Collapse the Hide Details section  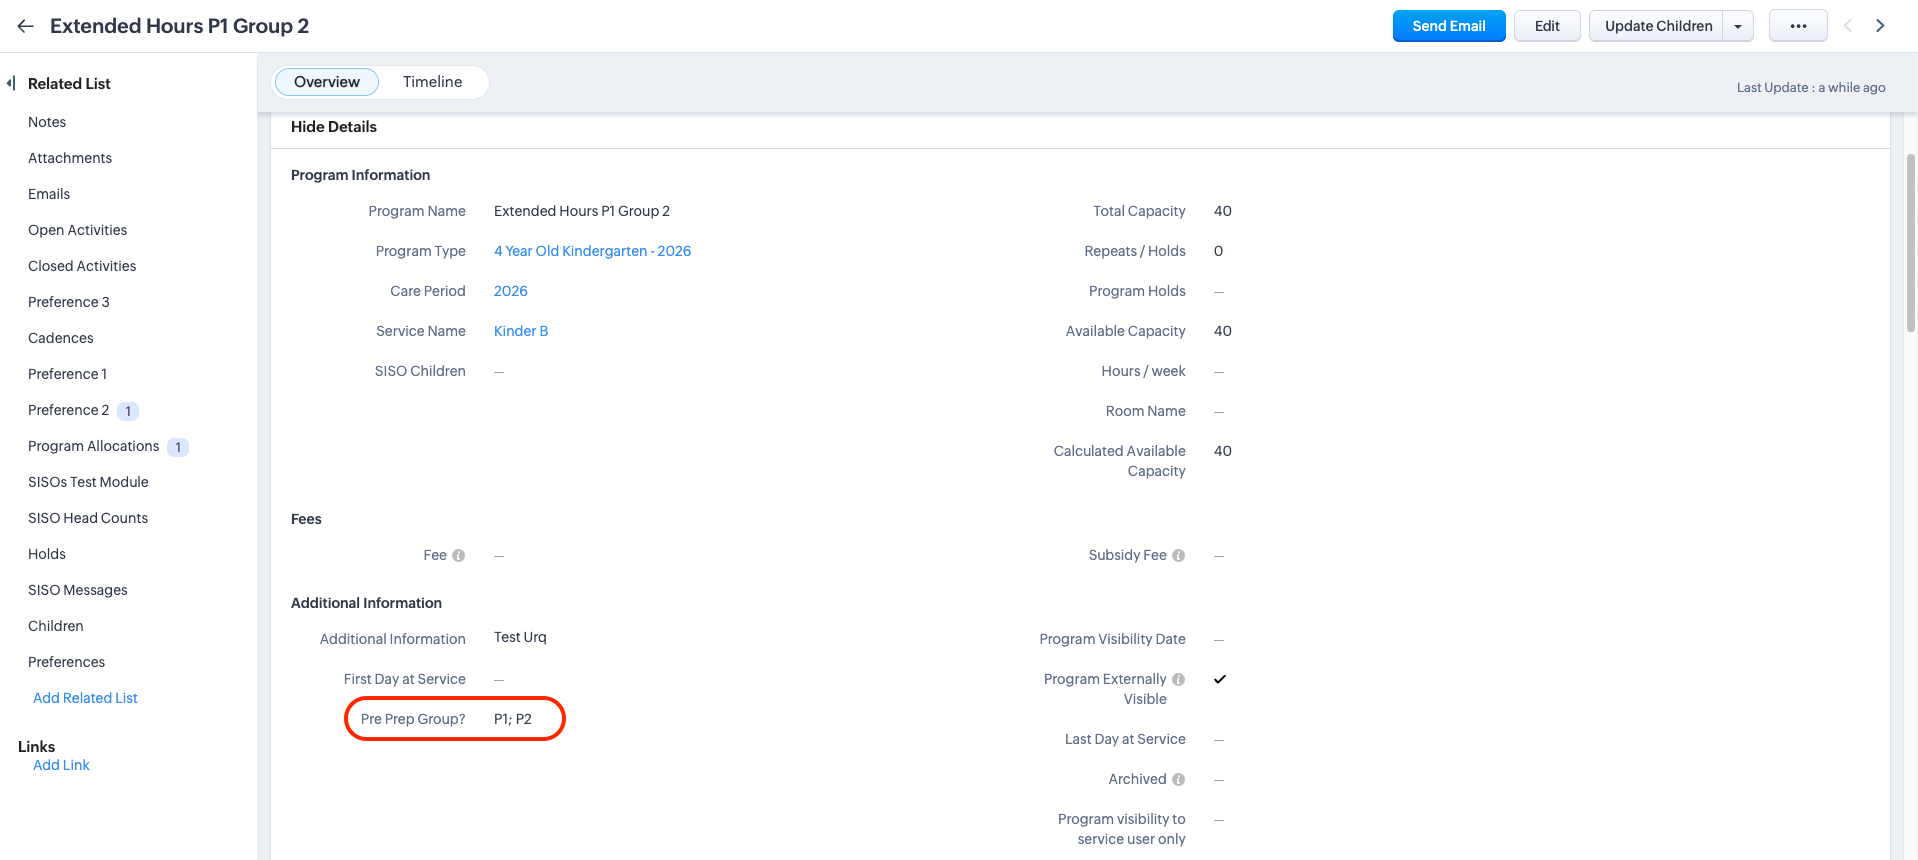tap(334, 127)
